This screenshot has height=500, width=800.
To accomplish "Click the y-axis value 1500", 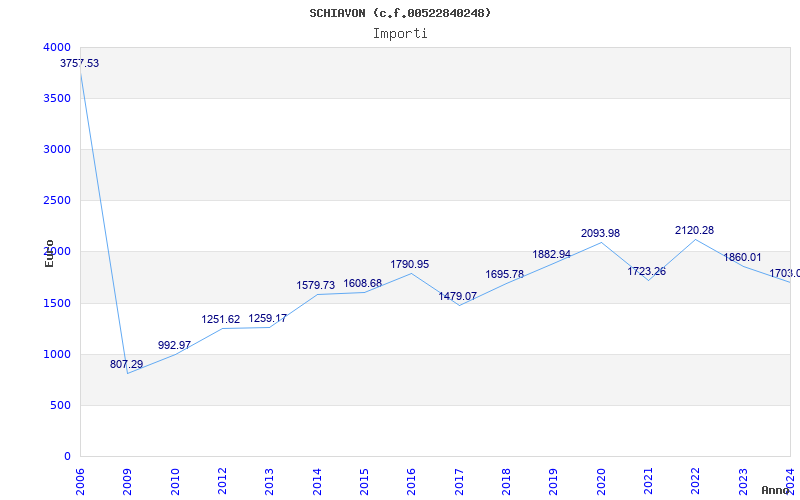I will [x=57, y=303].
